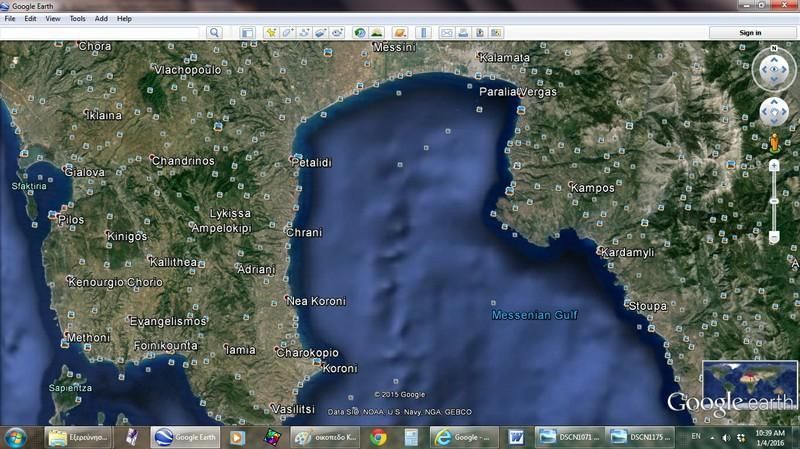Open Chrome from the taskbar
The height and width of the screenshot is (449, 800).
point(378,437)
